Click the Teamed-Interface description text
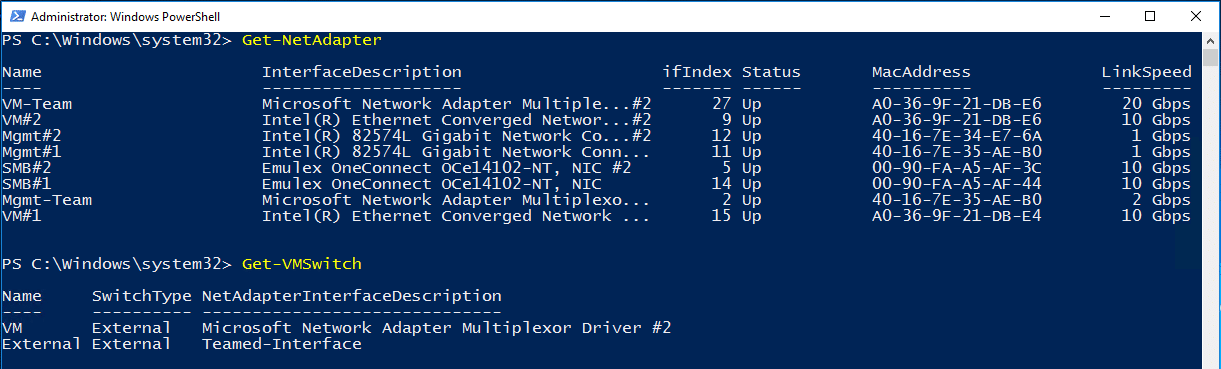Image resolution: width=1221 pixels, height=369 pixels. (282, 344)
